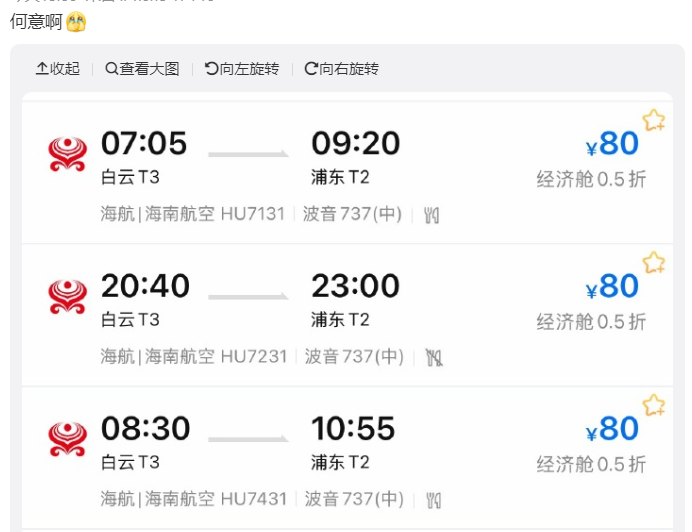Click the 10:55 arrival time at 浦东 T2

click(x=353, y=429)
